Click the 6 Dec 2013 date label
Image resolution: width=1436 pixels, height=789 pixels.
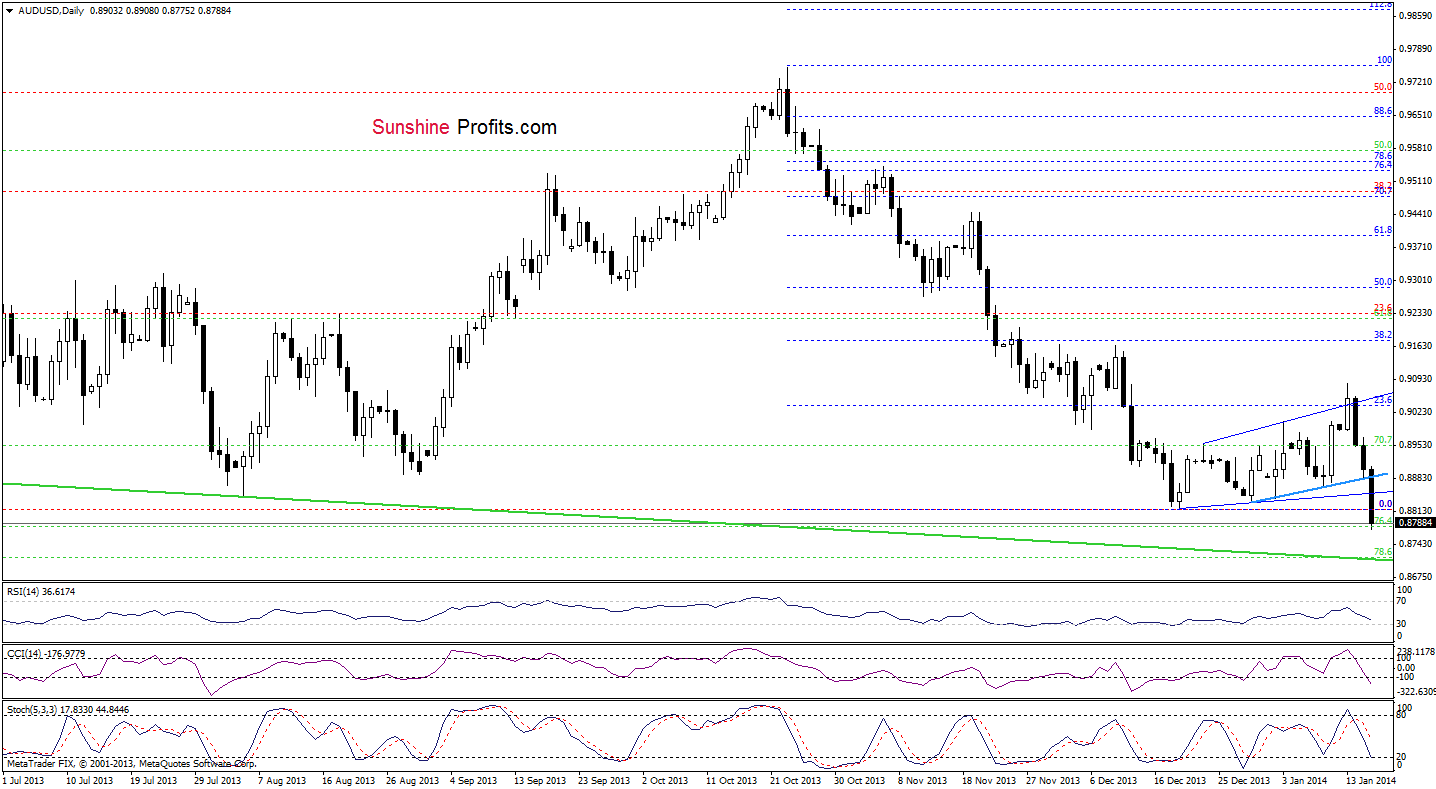[1113, 779]
